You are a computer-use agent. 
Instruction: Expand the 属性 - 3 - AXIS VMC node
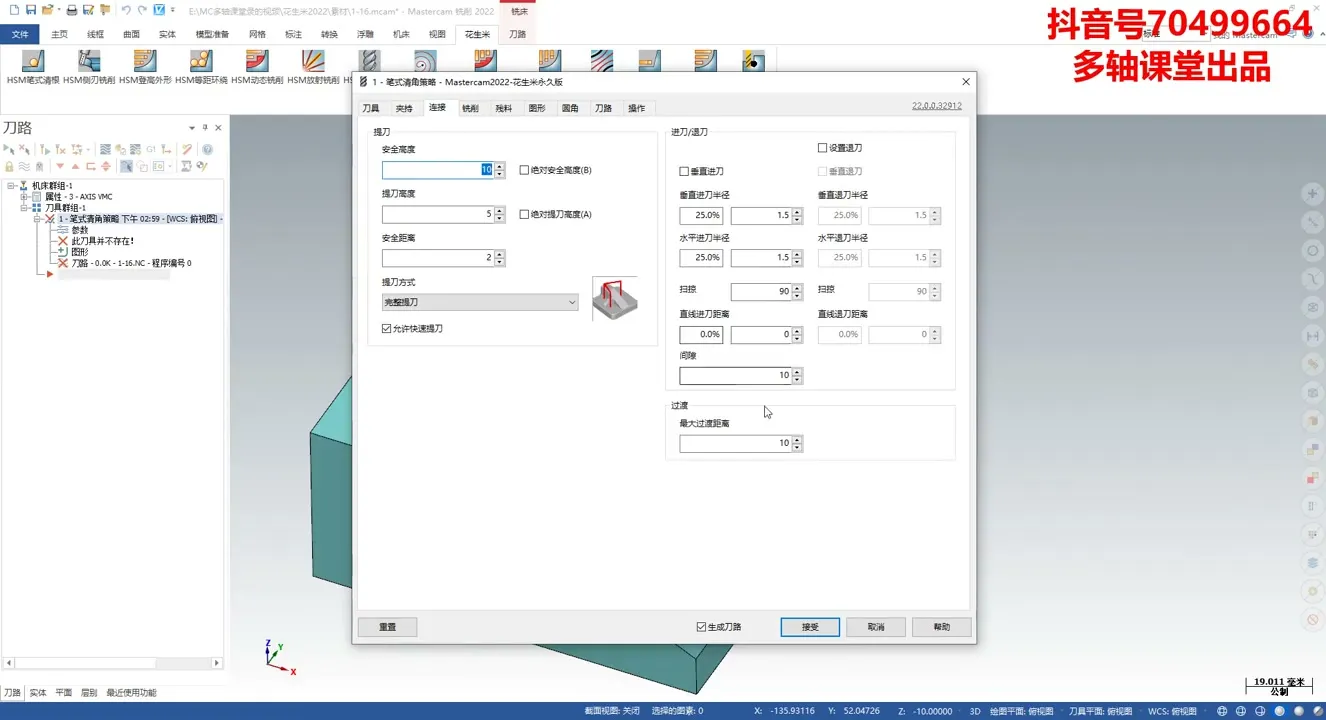(x=24, y=197)
